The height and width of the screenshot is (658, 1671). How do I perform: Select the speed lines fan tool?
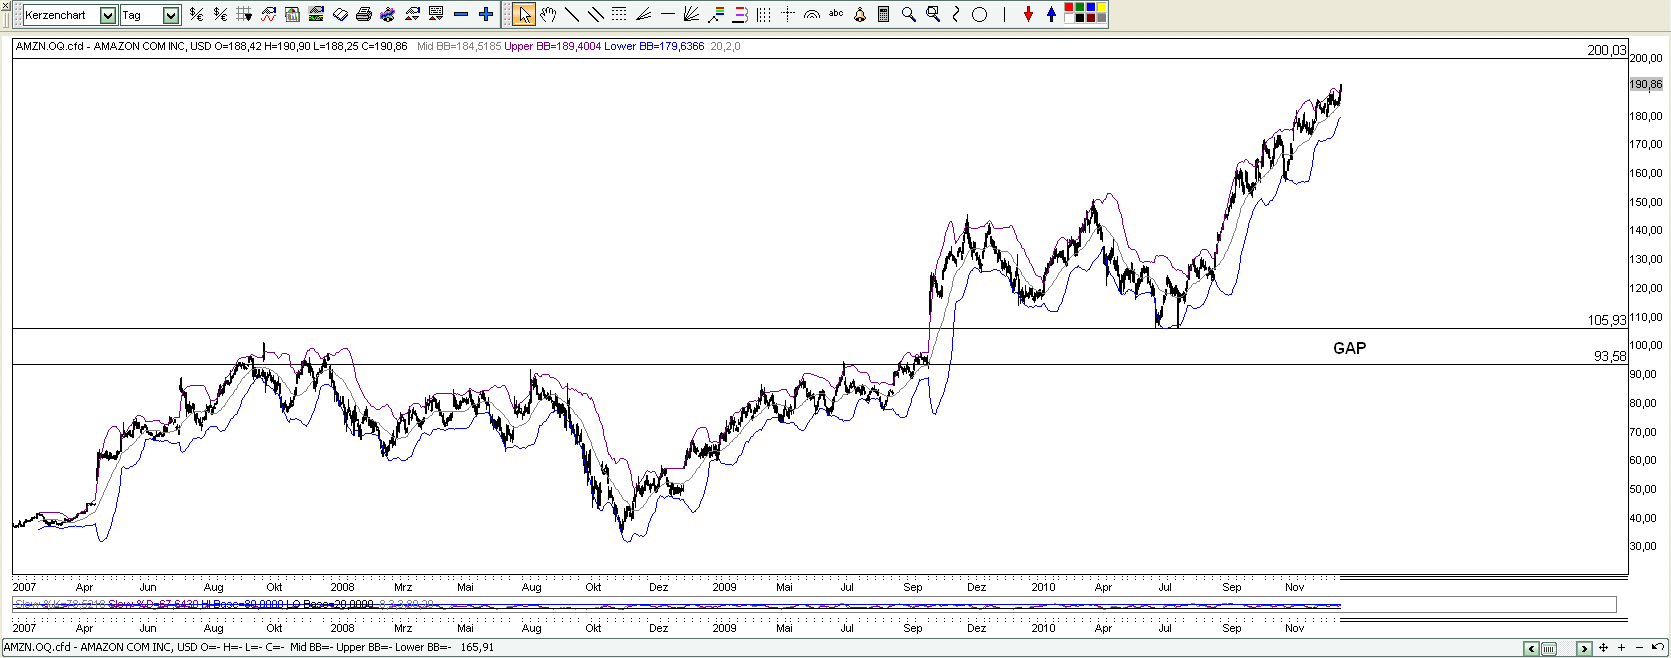coord(643,14)
